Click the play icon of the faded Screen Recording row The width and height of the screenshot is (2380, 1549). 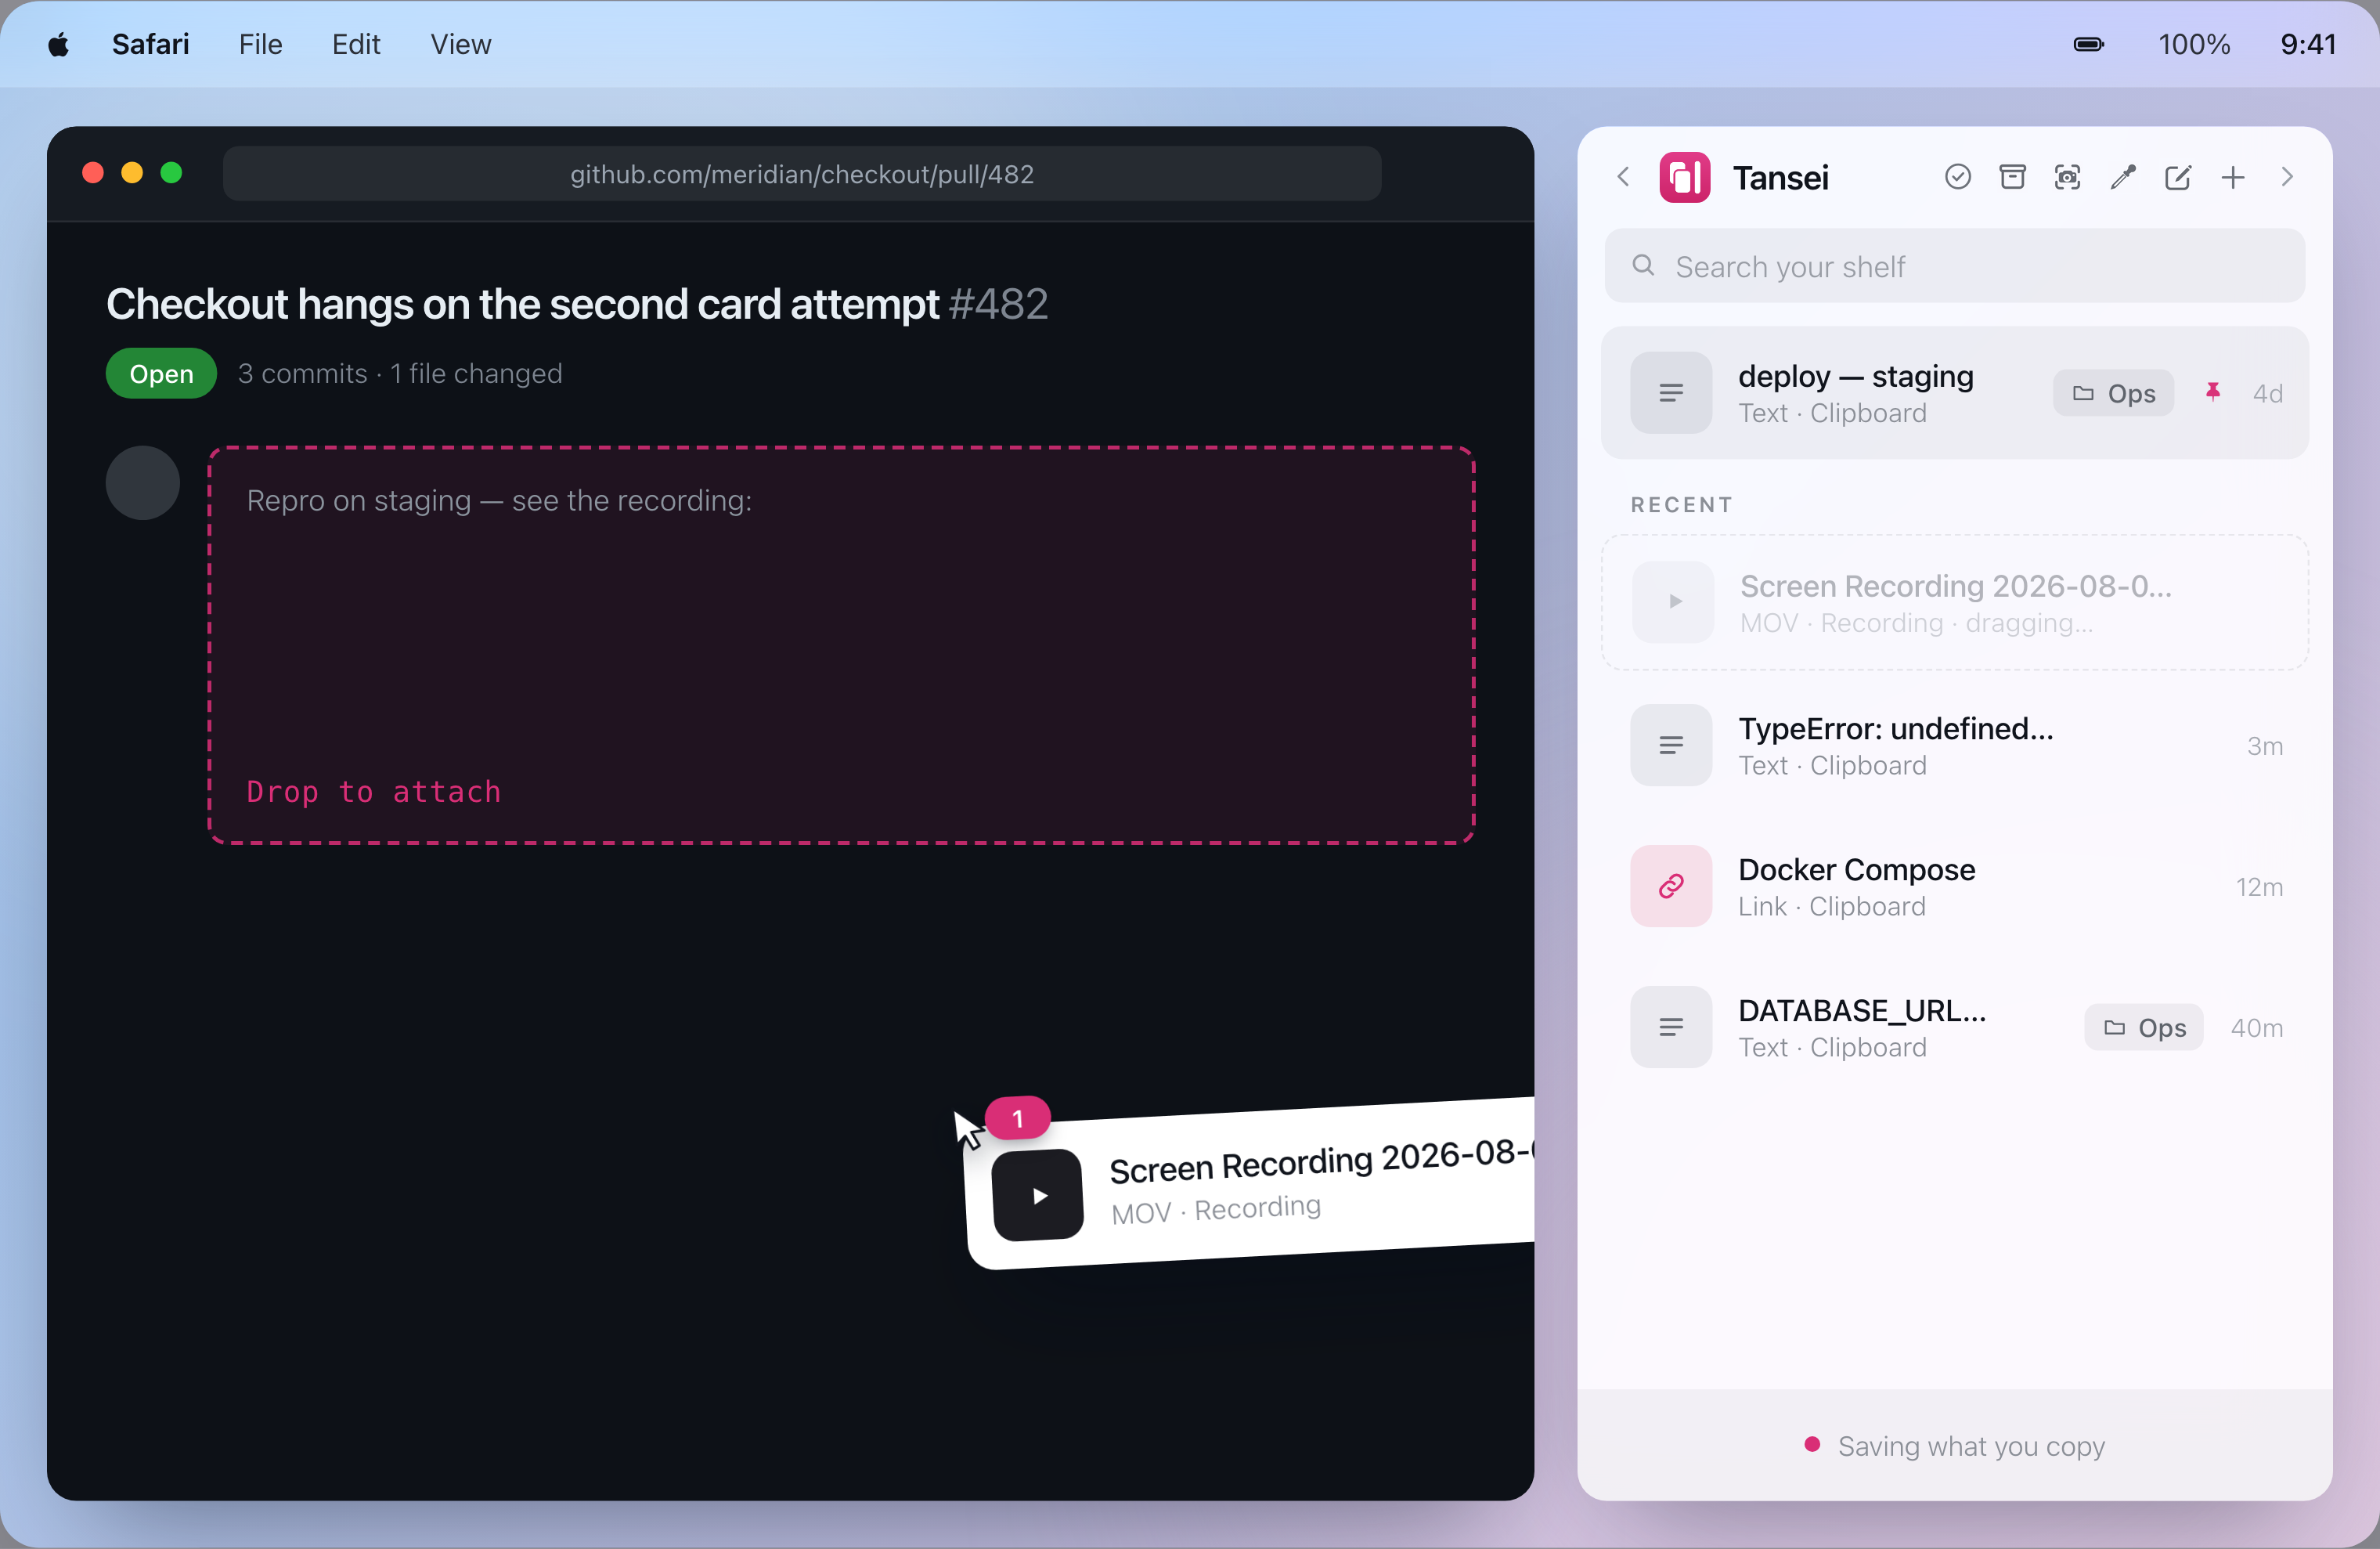(x=1673, y=602)
